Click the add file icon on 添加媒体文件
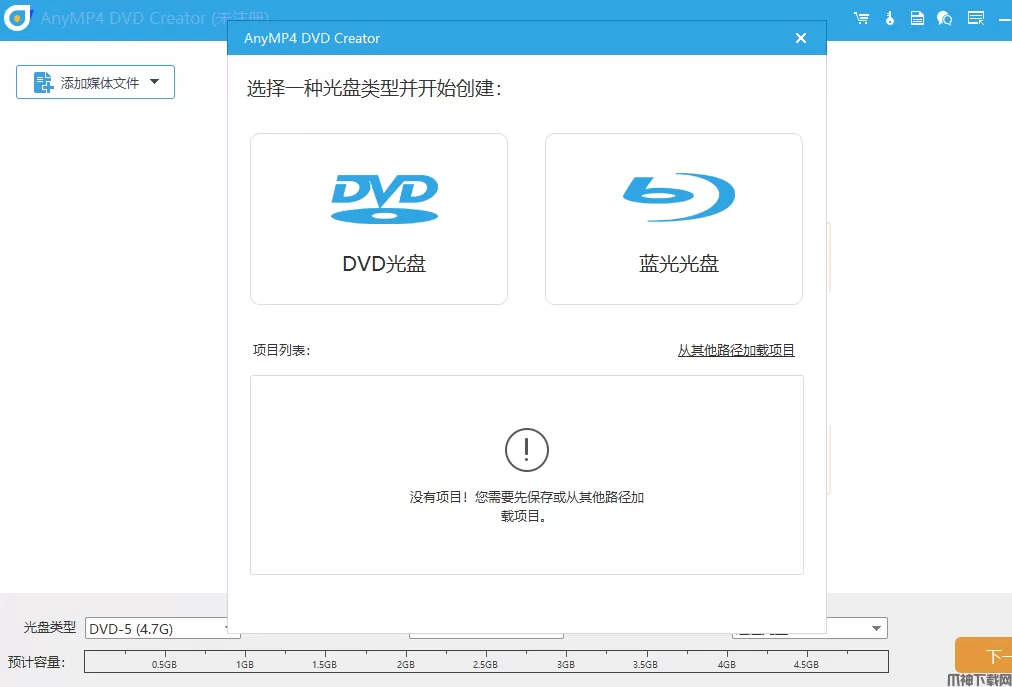The image size is (1012, 687). click(43, 83)
